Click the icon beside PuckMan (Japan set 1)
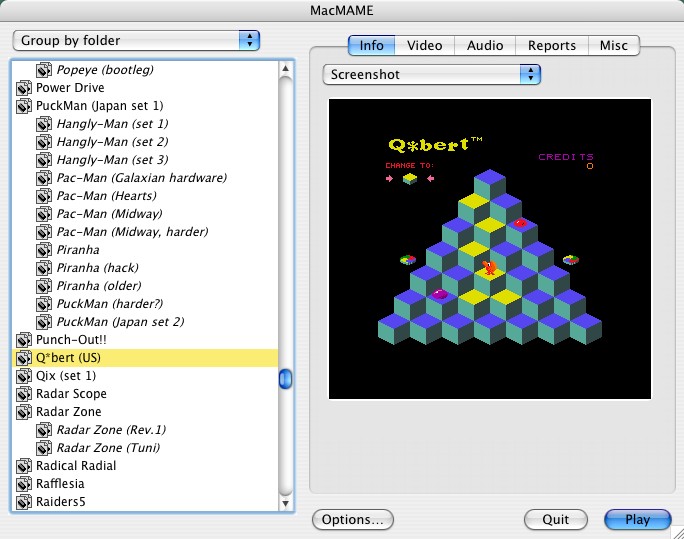 tap(24, 106)
